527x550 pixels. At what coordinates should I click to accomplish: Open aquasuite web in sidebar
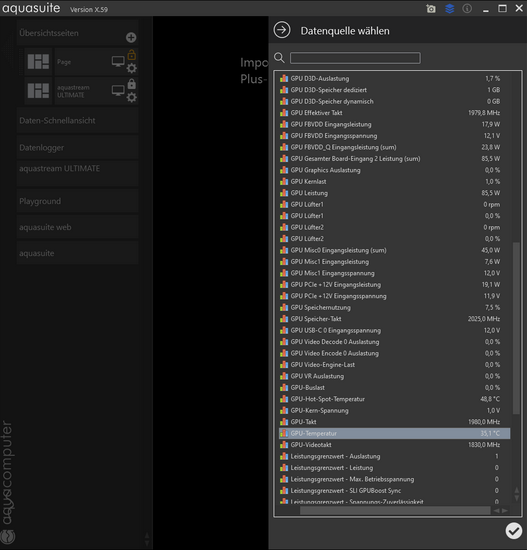coord(77,227)
